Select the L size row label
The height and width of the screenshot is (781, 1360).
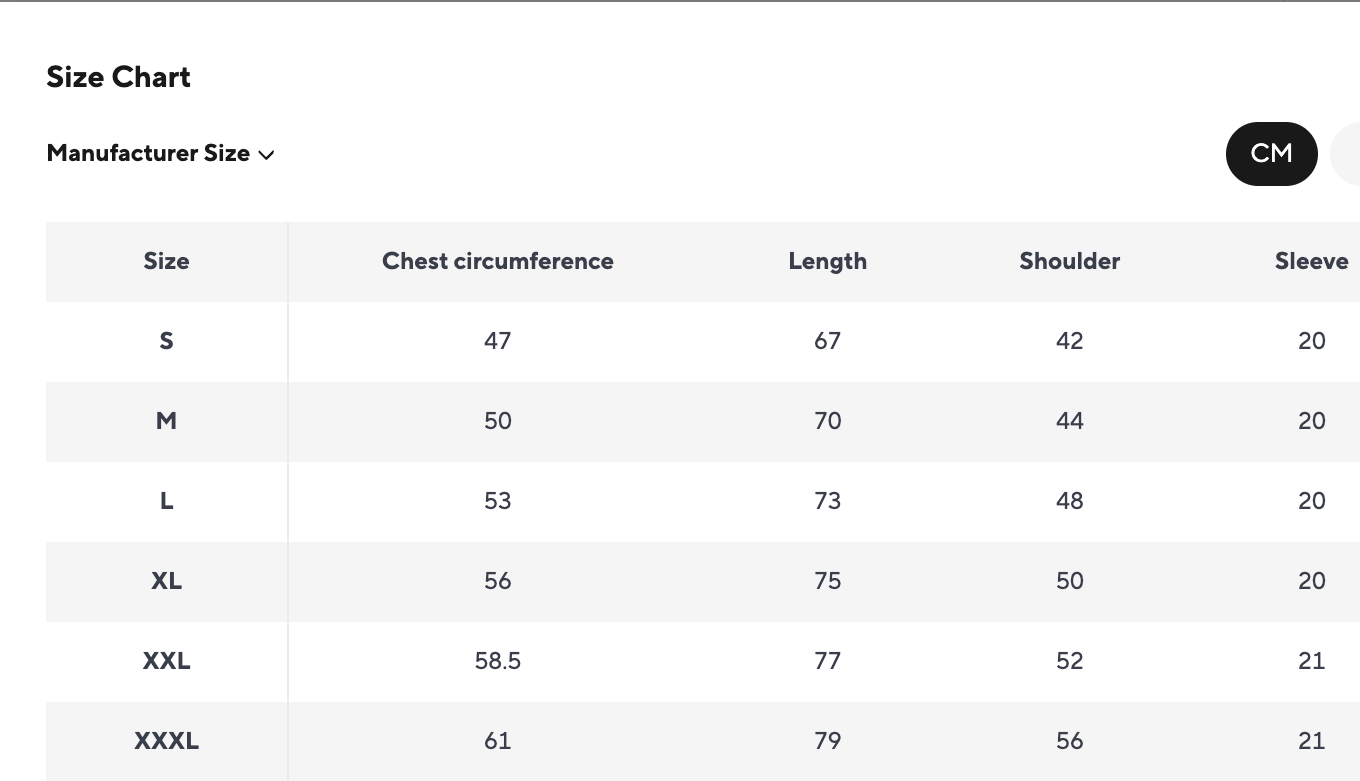coord(166,501)
